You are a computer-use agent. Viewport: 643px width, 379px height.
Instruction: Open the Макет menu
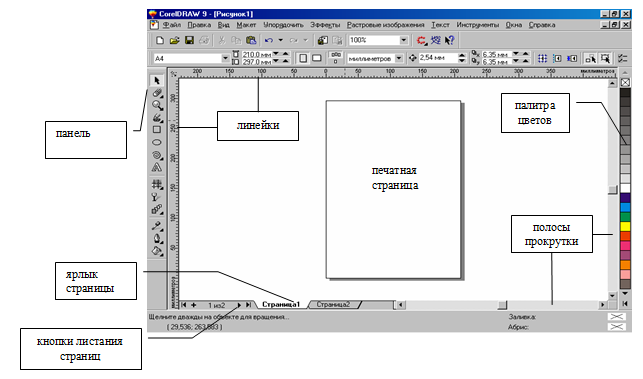pos(246,25)
